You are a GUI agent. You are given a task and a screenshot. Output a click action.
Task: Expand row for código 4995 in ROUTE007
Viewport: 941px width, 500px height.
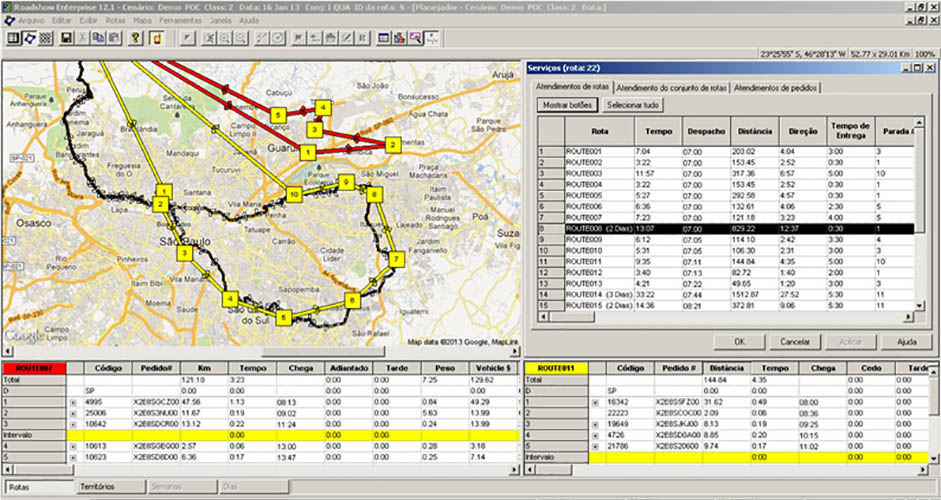coord(73,402)
